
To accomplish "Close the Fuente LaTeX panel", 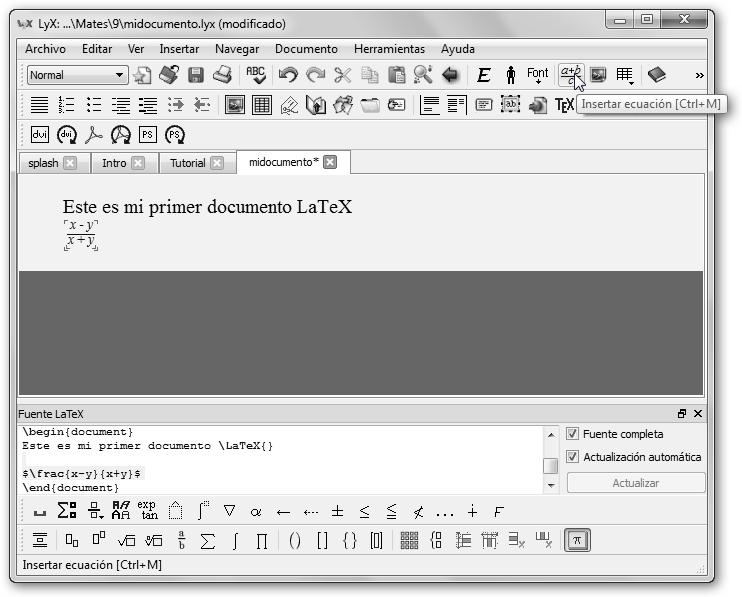I will [x=698, y=413].
